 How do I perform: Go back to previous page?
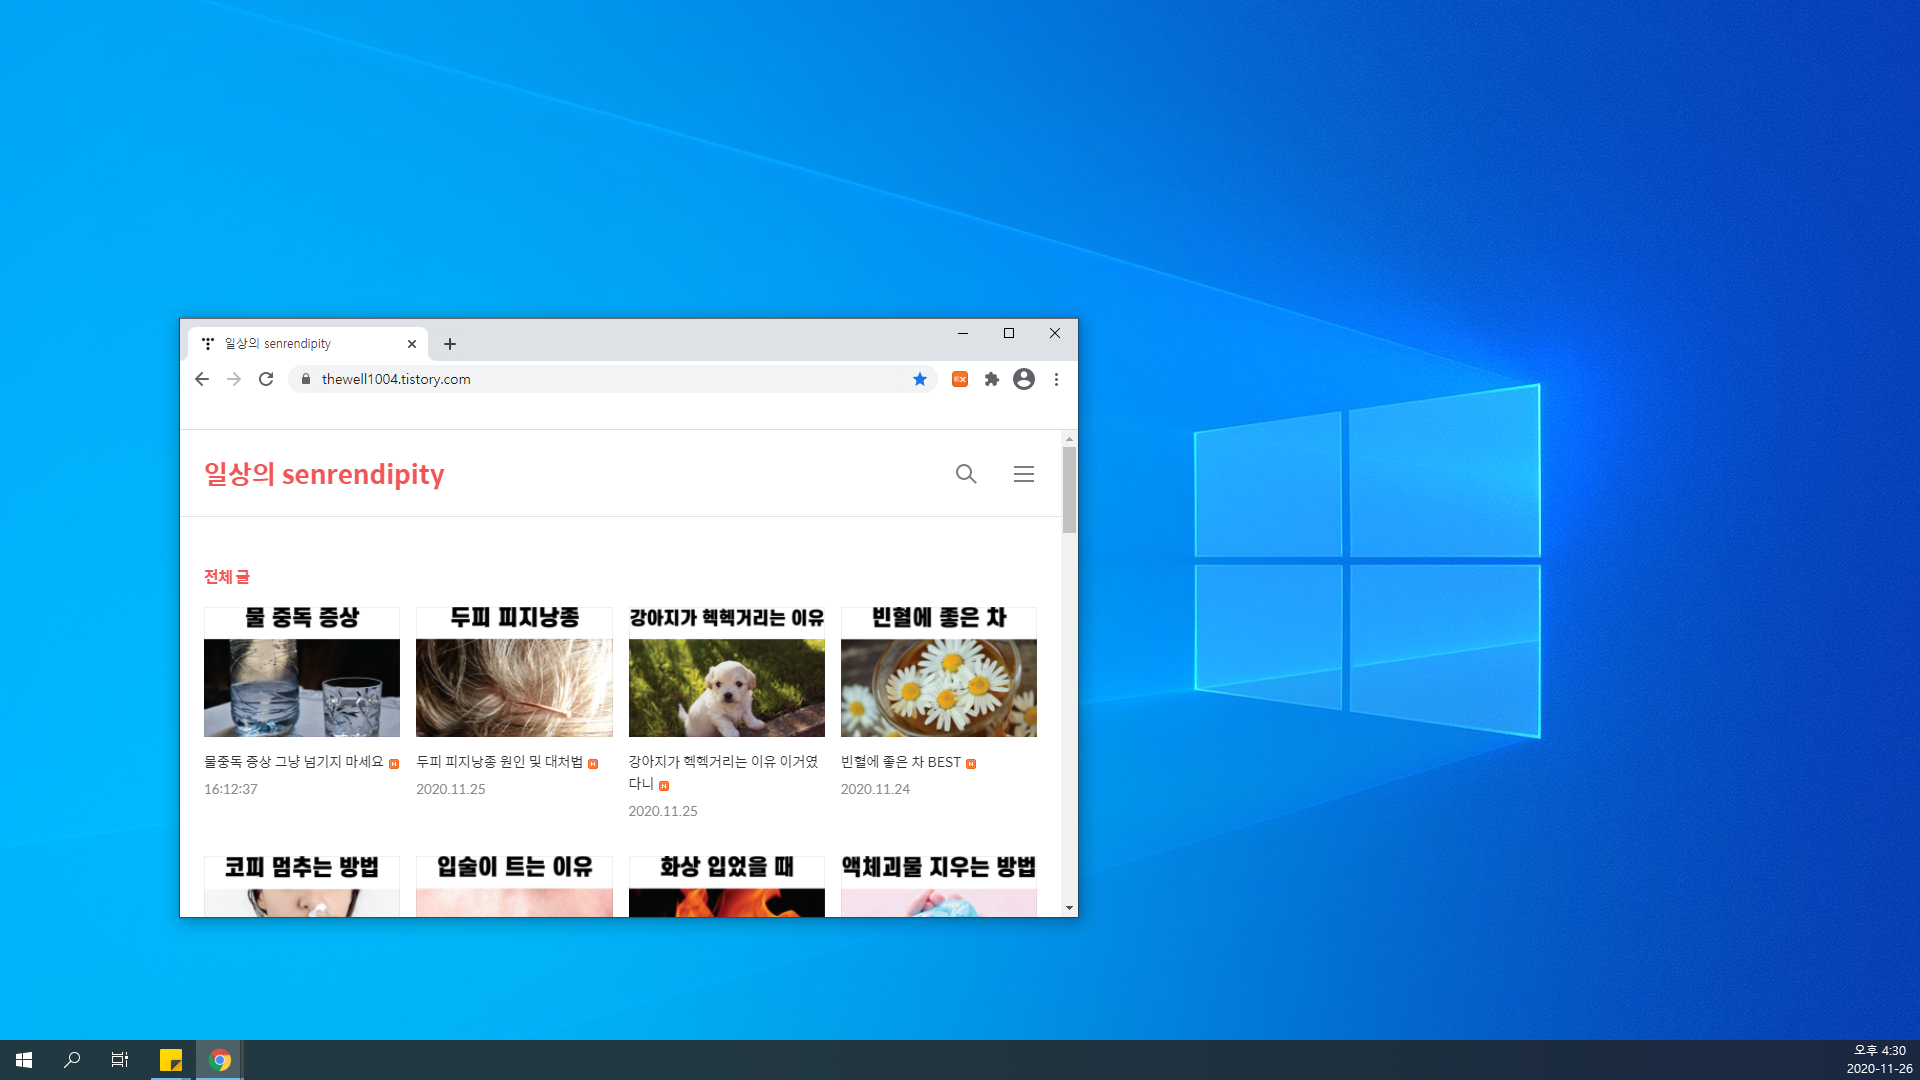(202, 379)
